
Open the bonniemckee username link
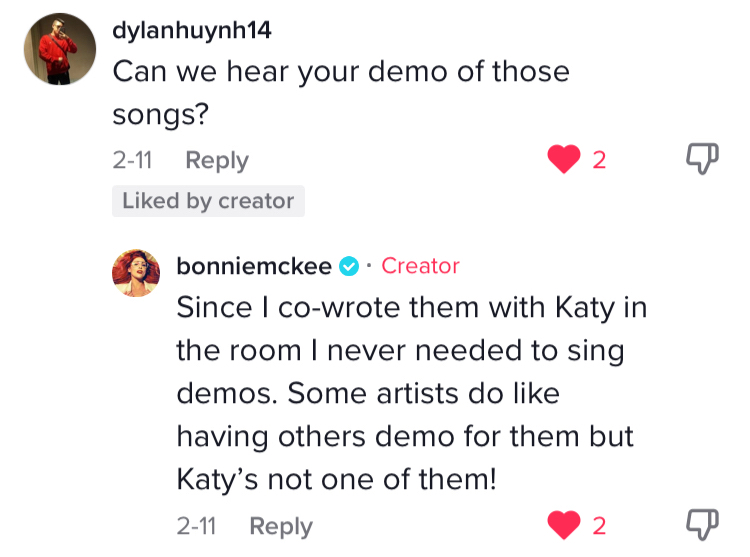(x=254, y=266)
